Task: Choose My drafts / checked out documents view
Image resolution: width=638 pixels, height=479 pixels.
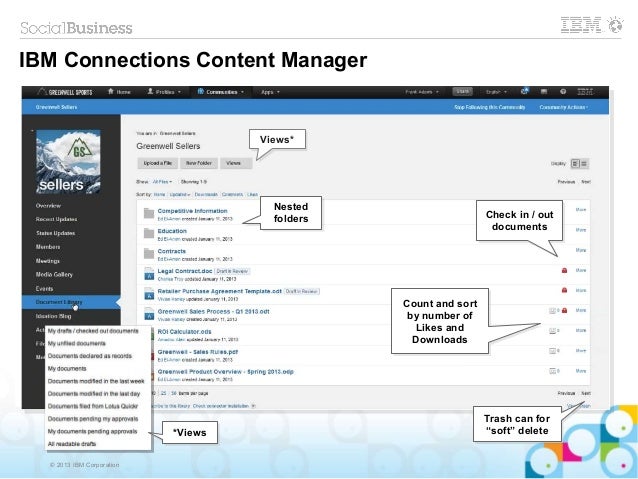Action: coord(93,331)
